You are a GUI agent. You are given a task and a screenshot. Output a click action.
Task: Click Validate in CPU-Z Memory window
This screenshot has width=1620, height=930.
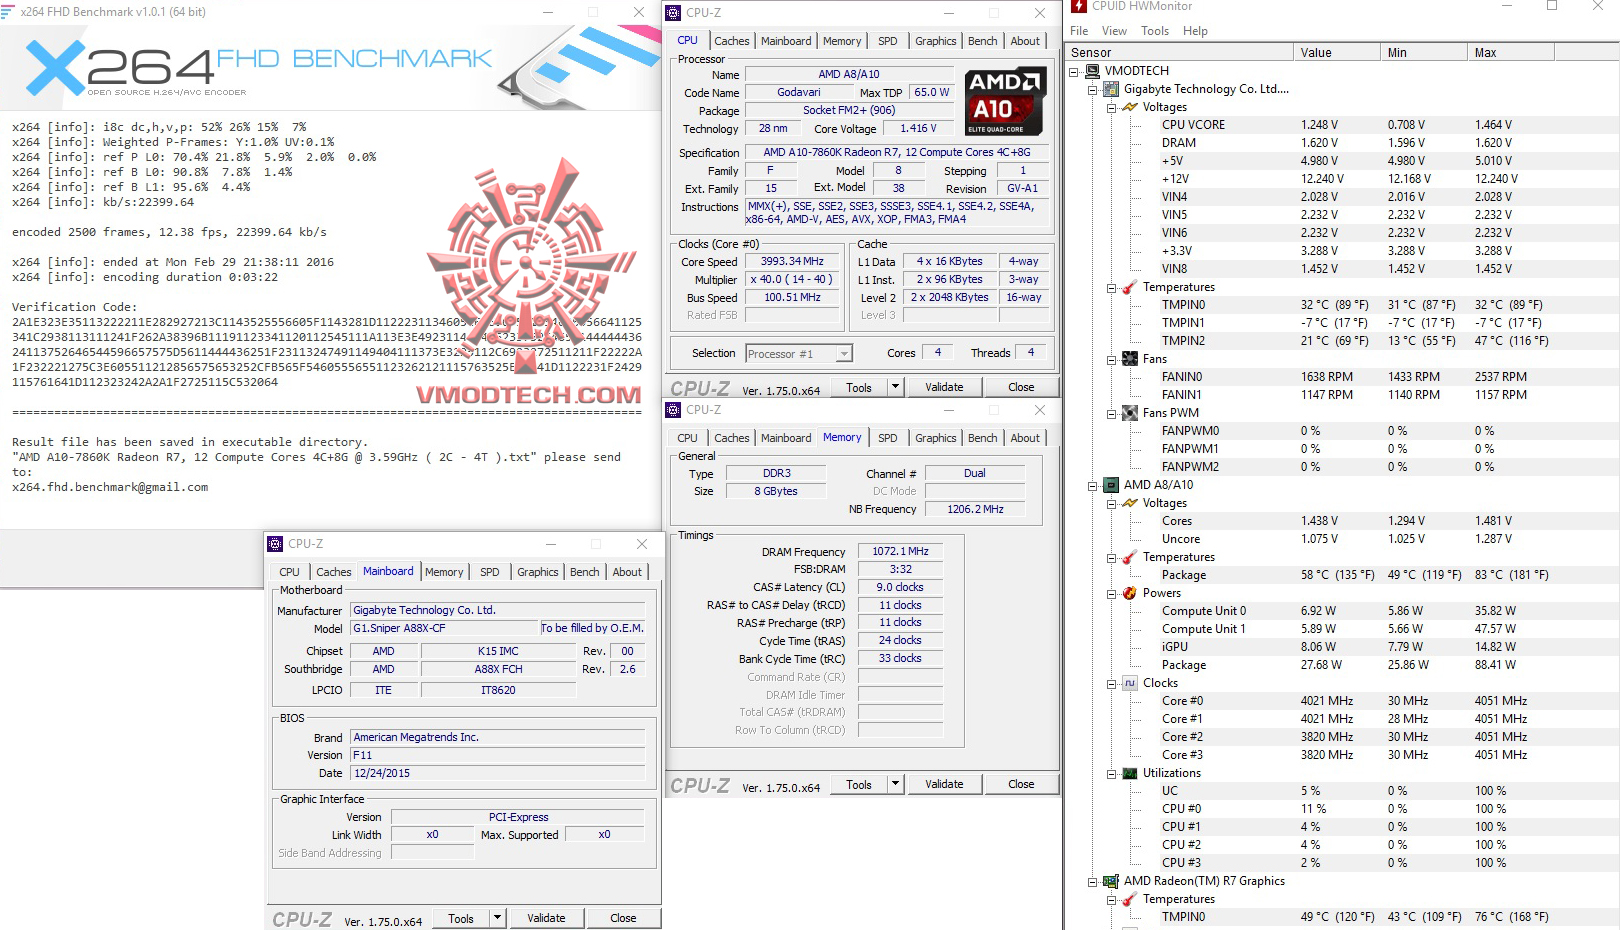pyautogui.click(x=944, y=784)
